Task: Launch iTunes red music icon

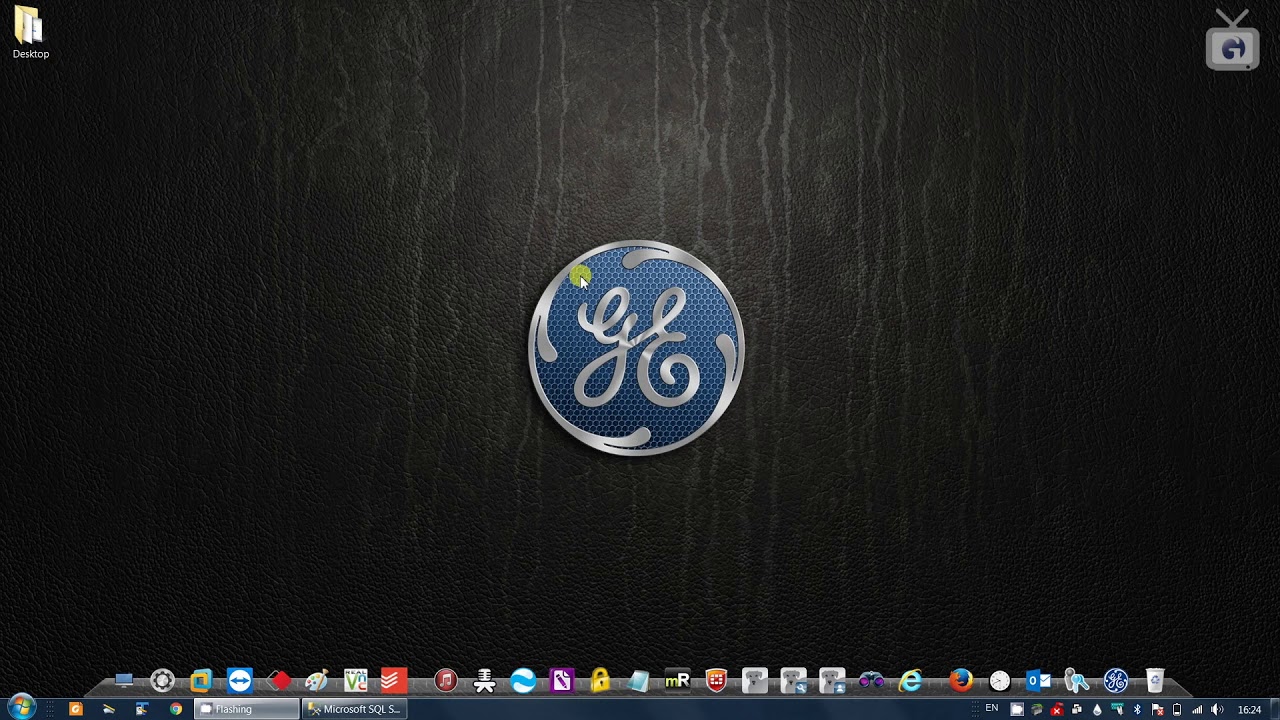Action: coord(446,681)
